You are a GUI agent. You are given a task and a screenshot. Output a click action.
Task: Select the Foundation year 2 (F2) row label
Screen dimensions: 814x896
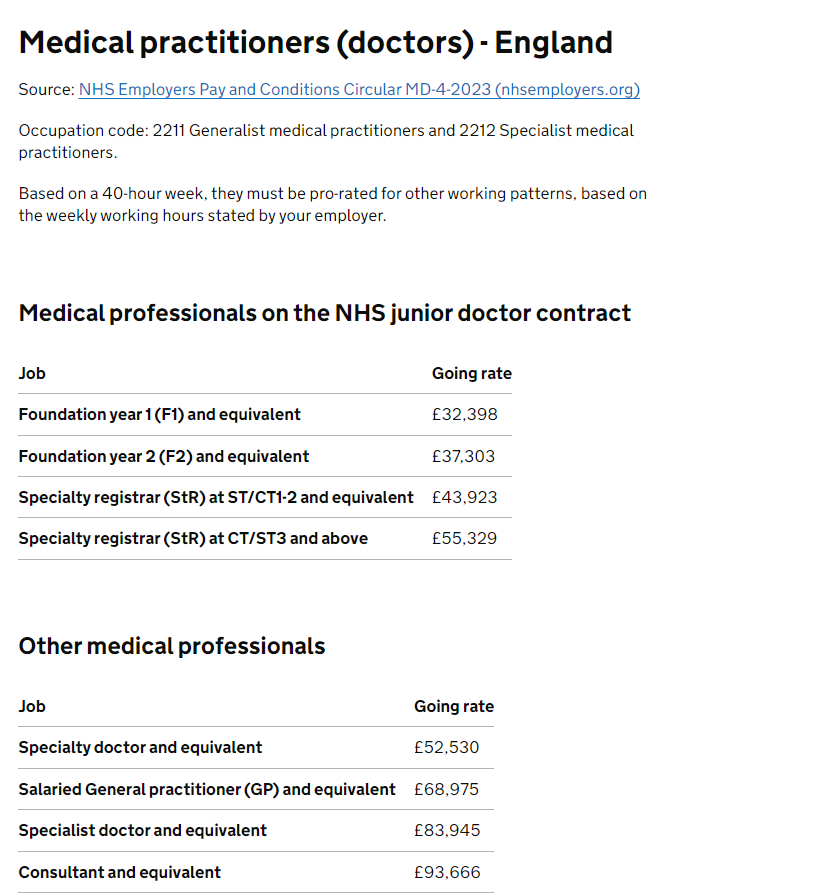[163, 456]
